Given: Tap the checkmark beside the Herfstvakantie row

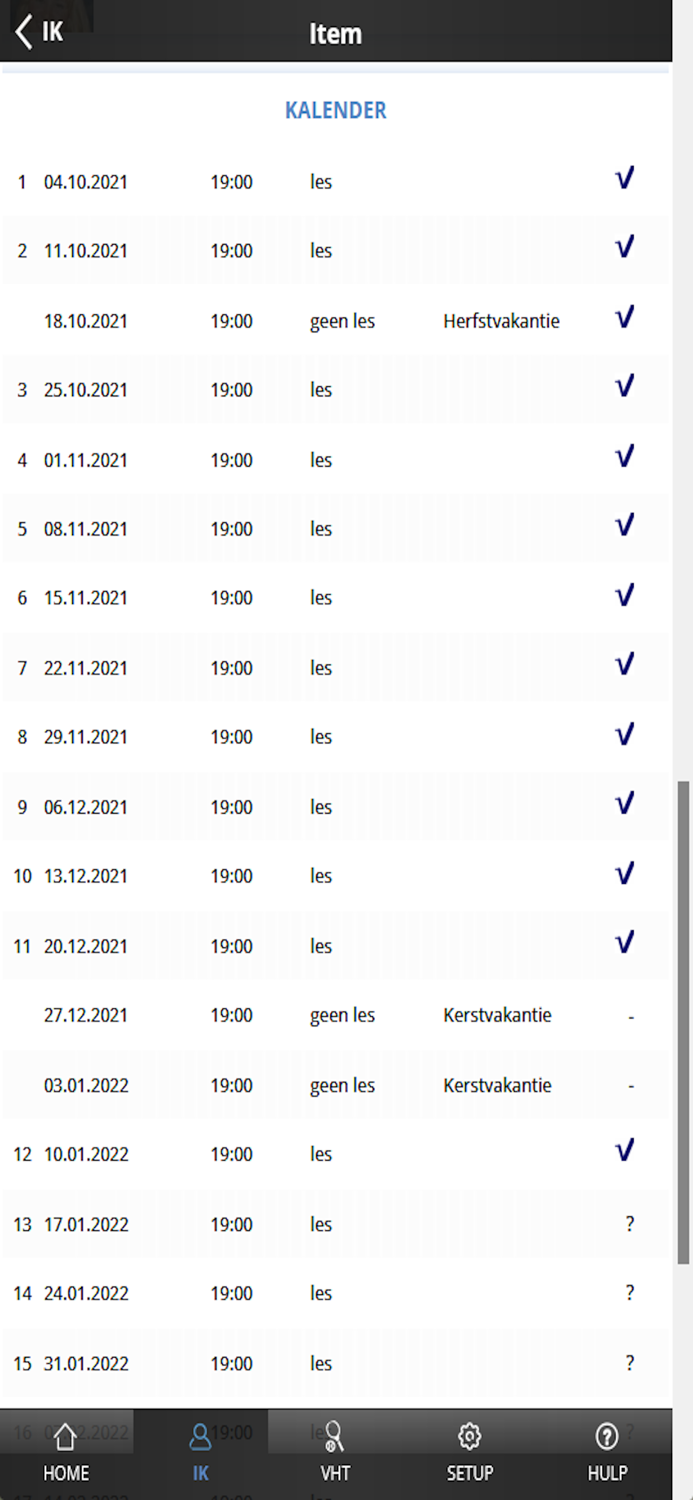Looking at the screenshot, I should (x=624, y=316).
